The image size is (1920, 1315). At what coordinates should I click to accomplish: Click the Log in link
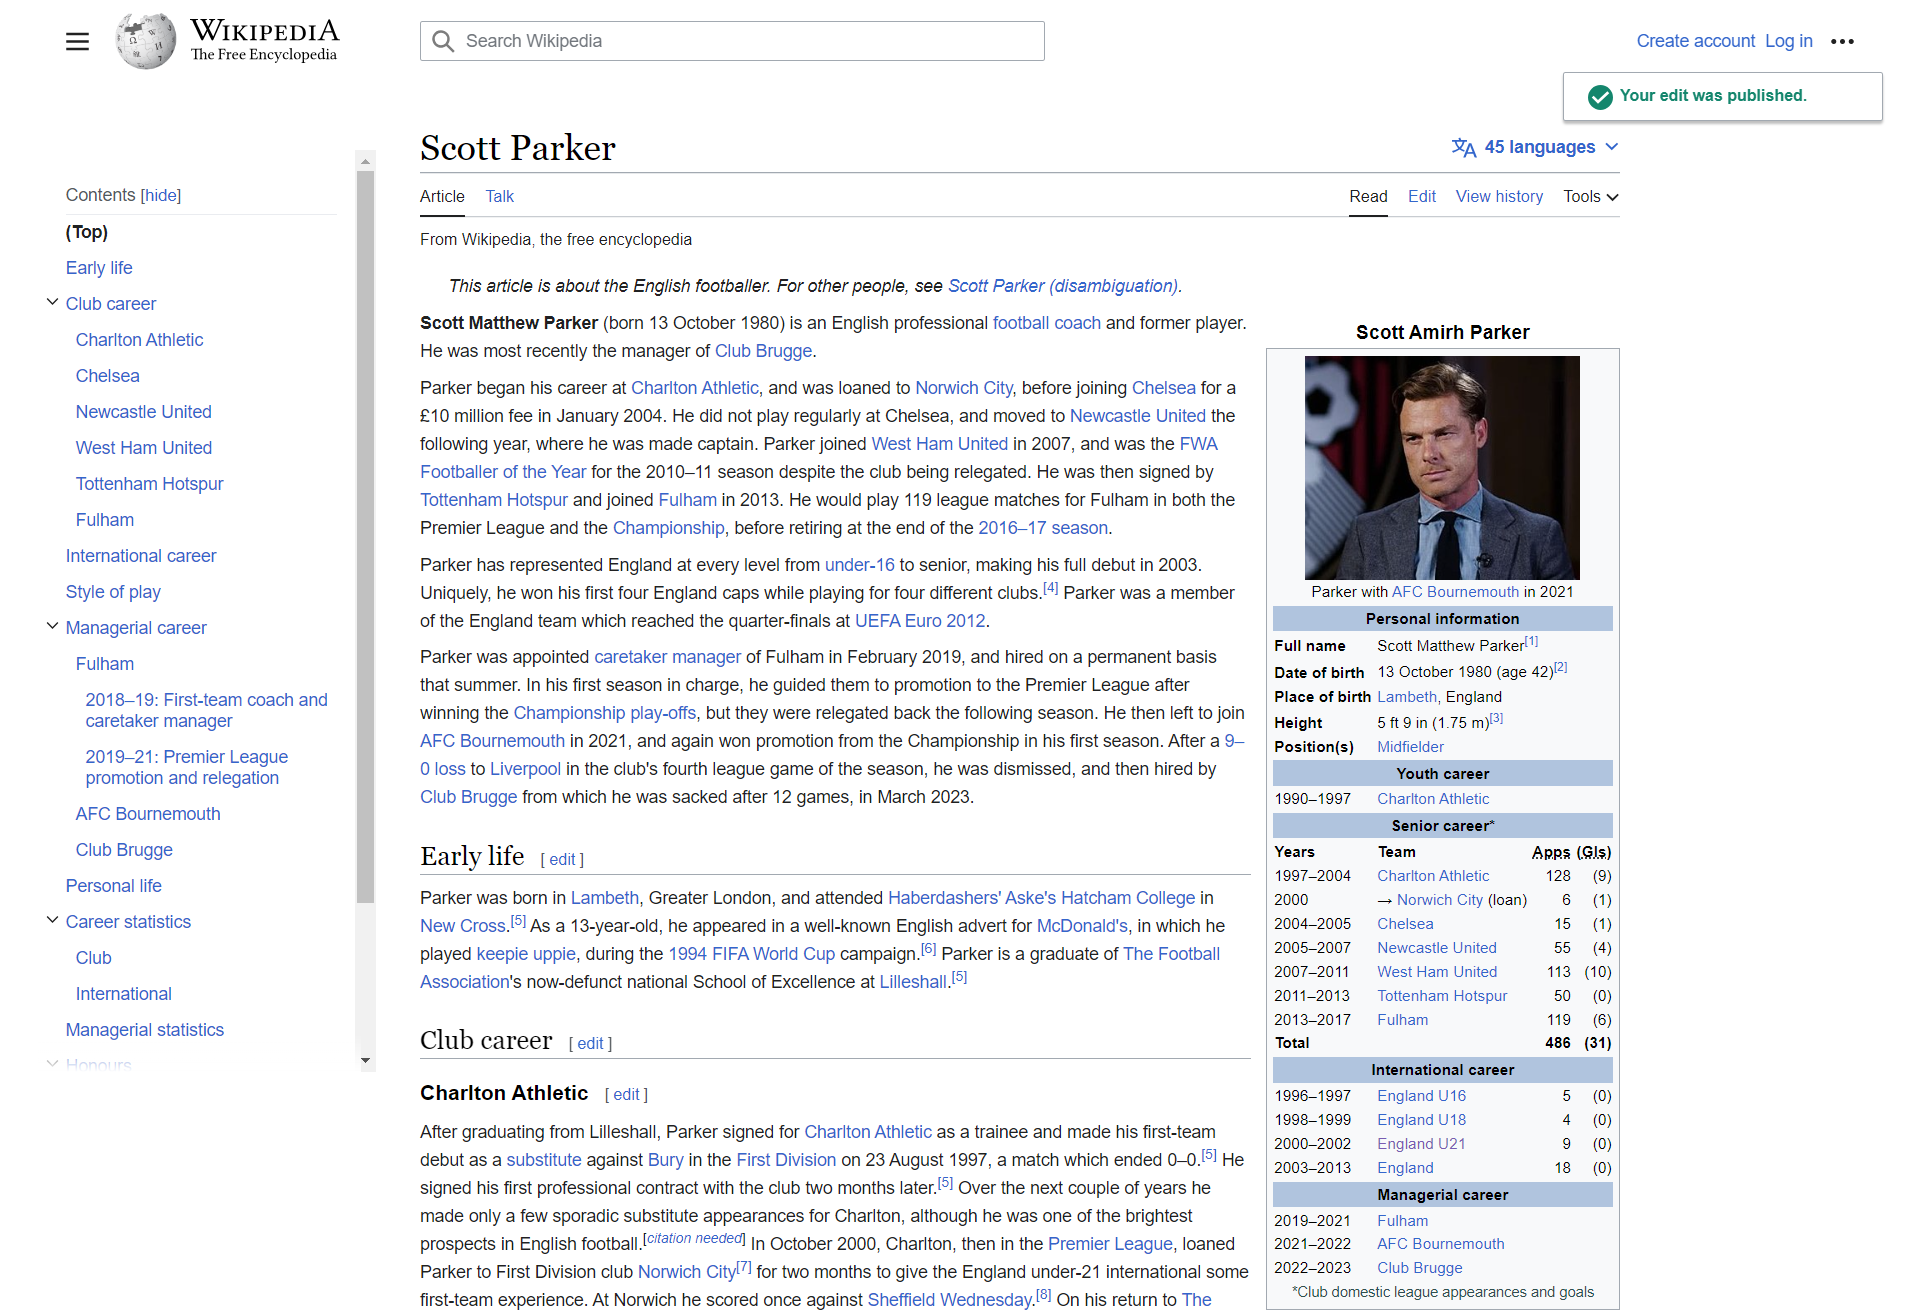coord(1788,41)
